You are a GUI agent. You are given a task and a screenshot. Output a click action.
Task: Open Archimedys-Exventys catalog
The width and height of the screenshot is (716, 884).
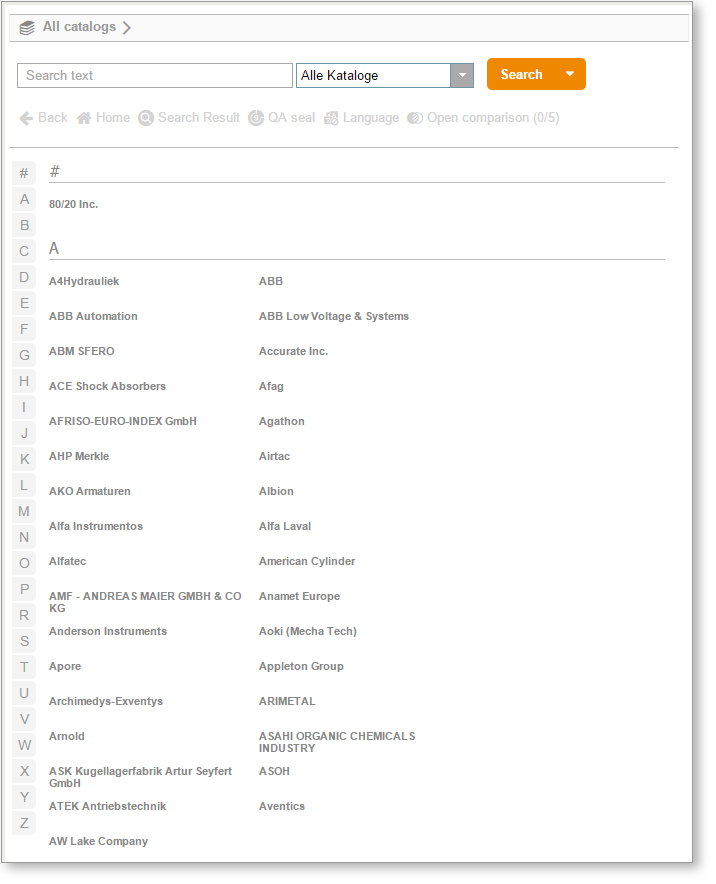[106, 701]
